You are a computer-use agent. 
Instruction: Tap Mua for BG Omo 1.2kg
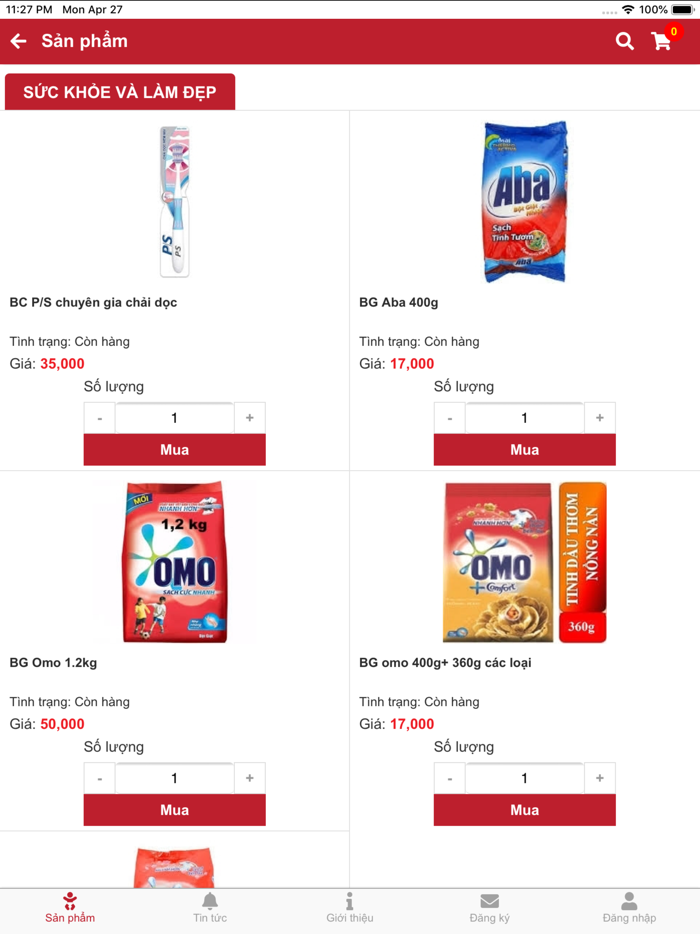[x=174, y=810]
